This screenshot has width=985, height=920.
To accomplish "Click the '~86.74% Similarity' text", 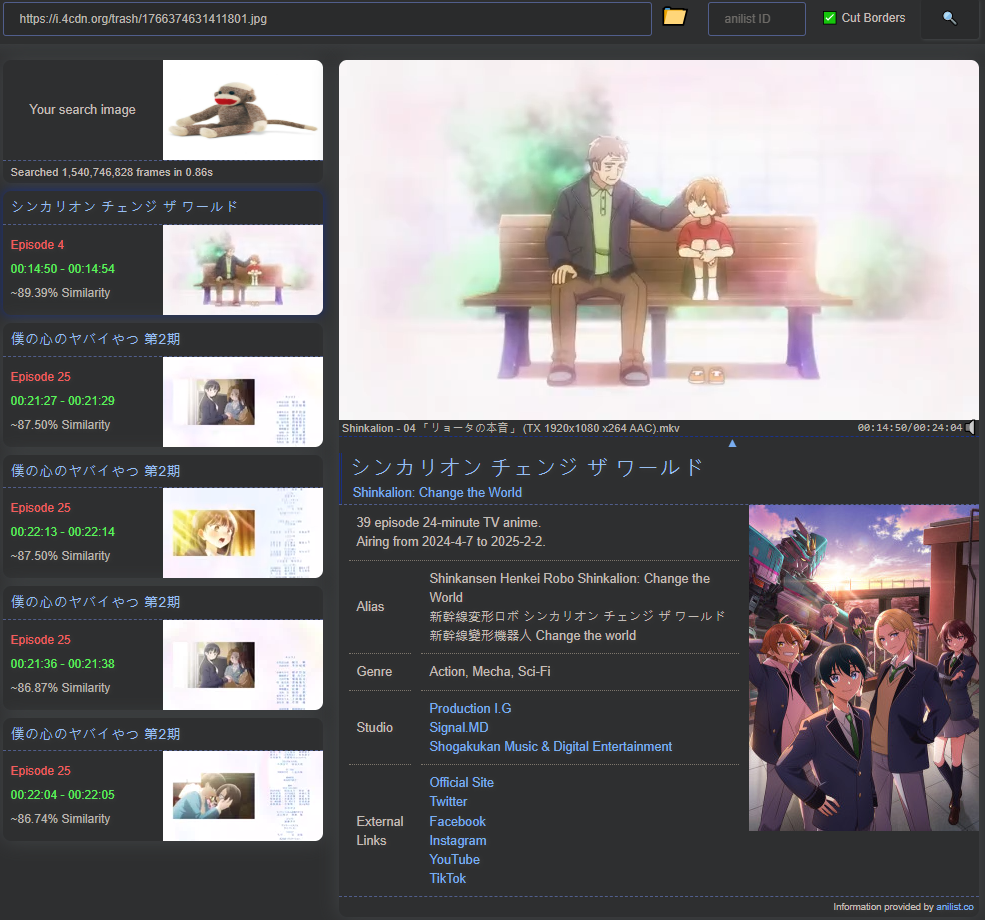I will coord(60,819).
